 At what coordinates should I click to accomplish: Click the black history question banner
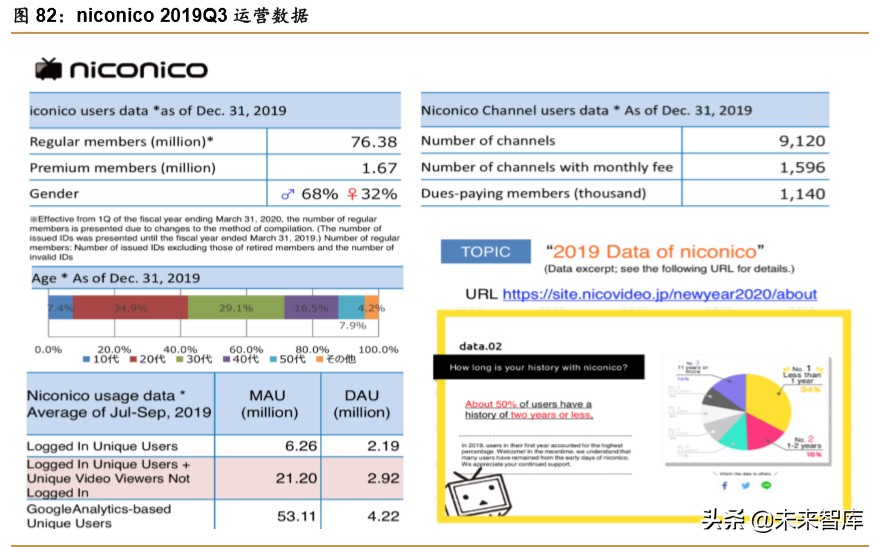(x=539, y=368)
